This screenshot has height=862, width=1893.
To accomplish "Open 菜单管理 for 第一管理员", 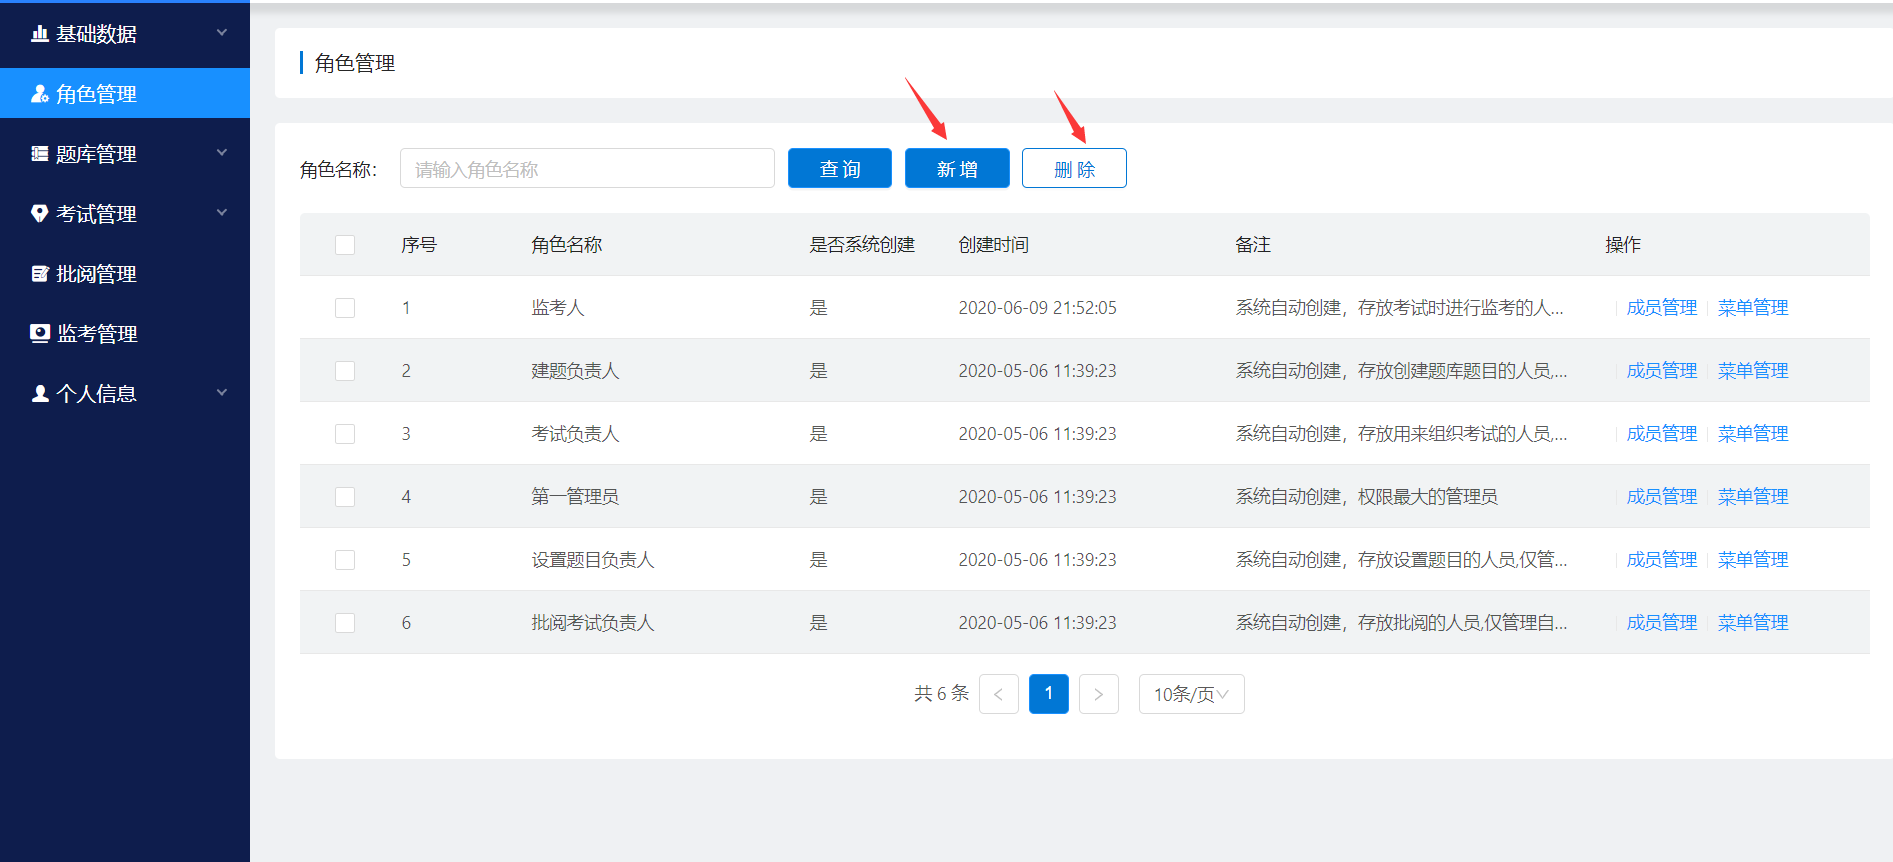I will click(x=1753, y=497).
